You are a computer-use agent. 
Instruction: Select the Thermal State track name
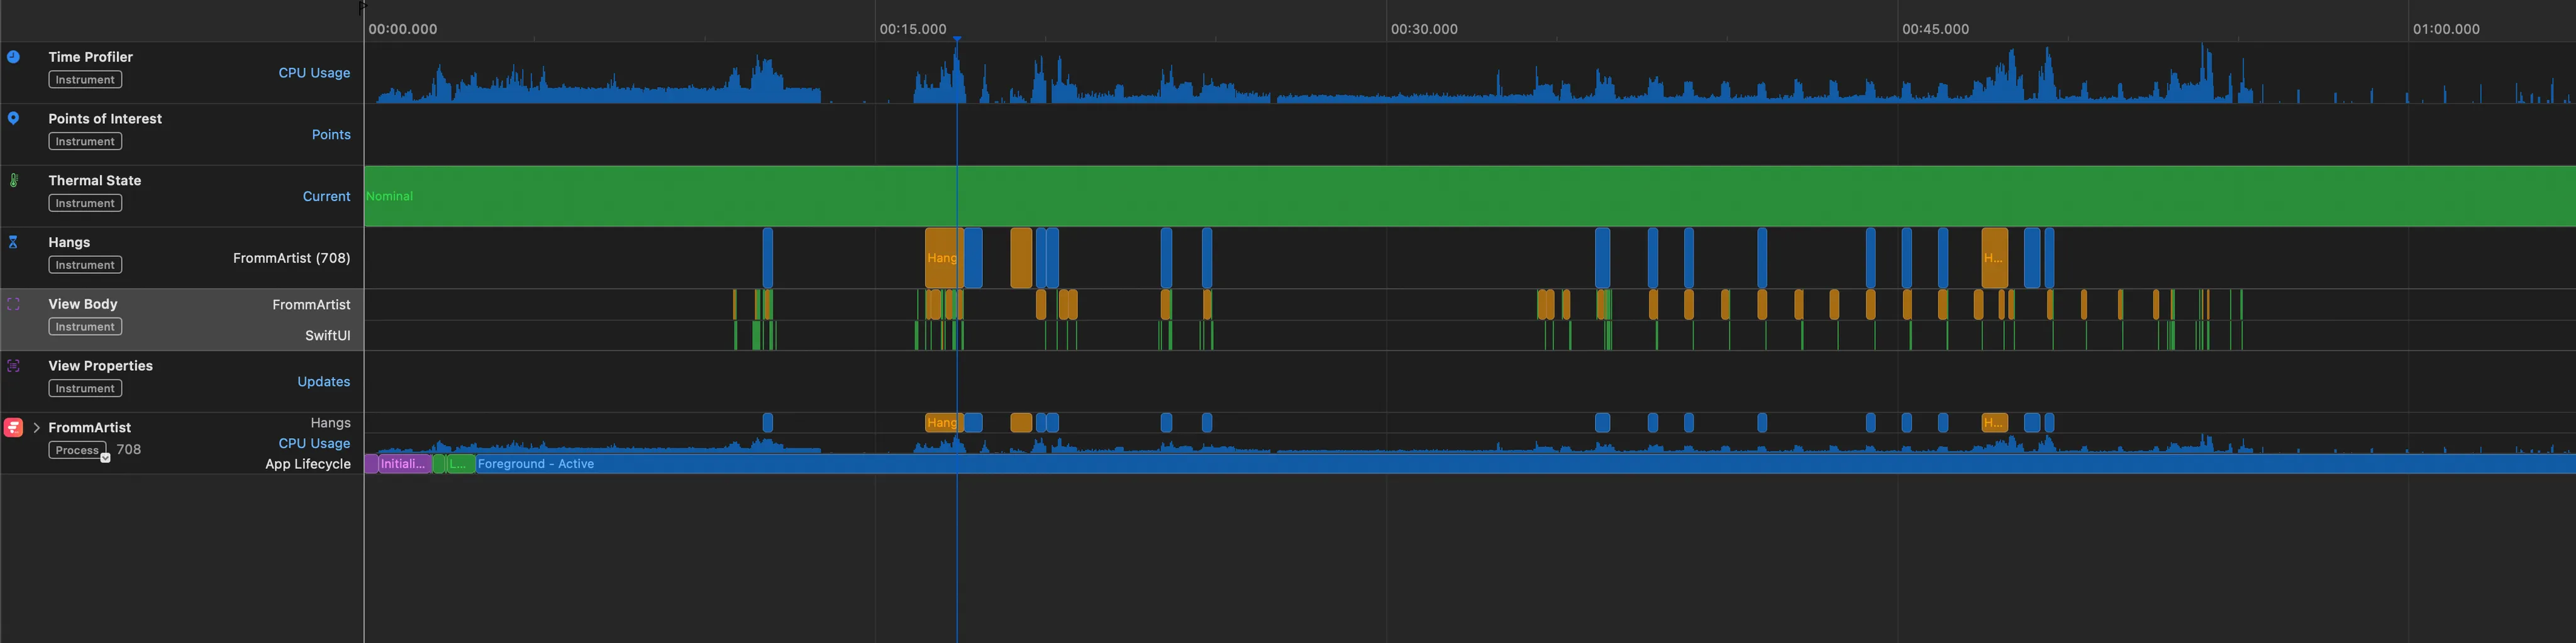coord(94,180)
